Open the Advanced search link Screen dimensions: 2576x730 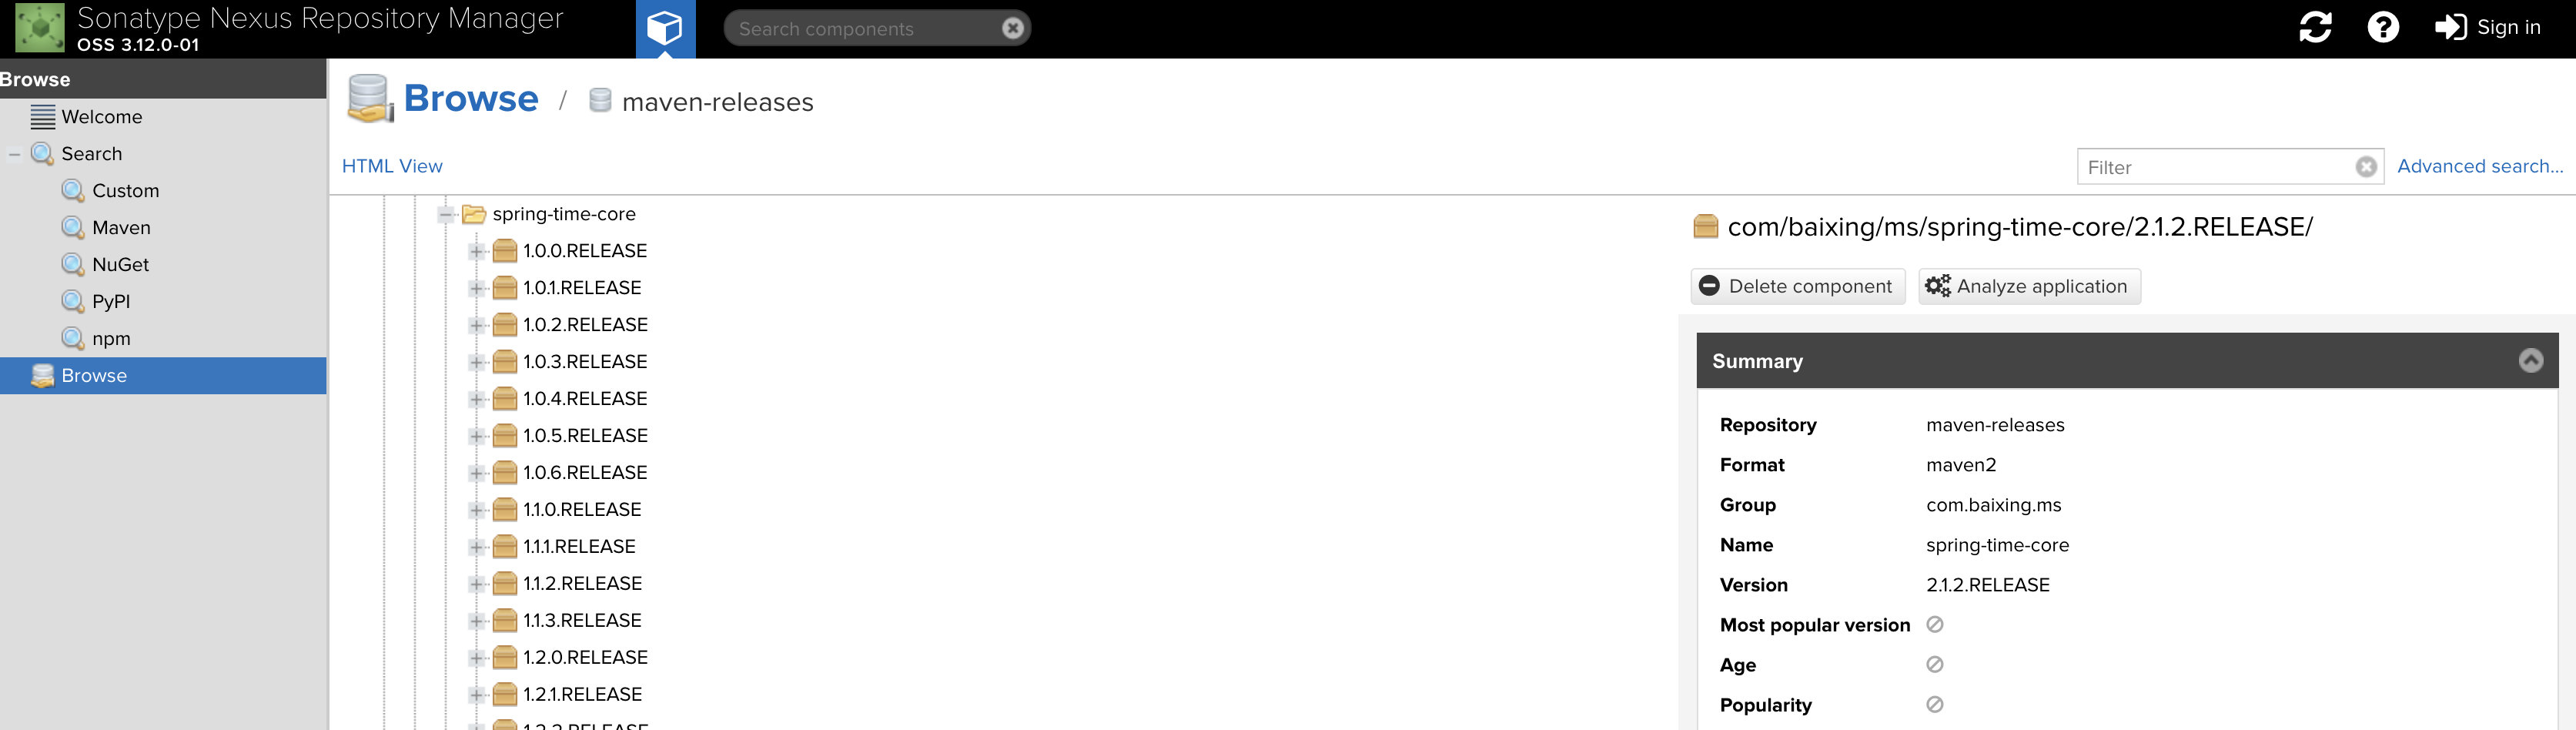[2479, 166]
